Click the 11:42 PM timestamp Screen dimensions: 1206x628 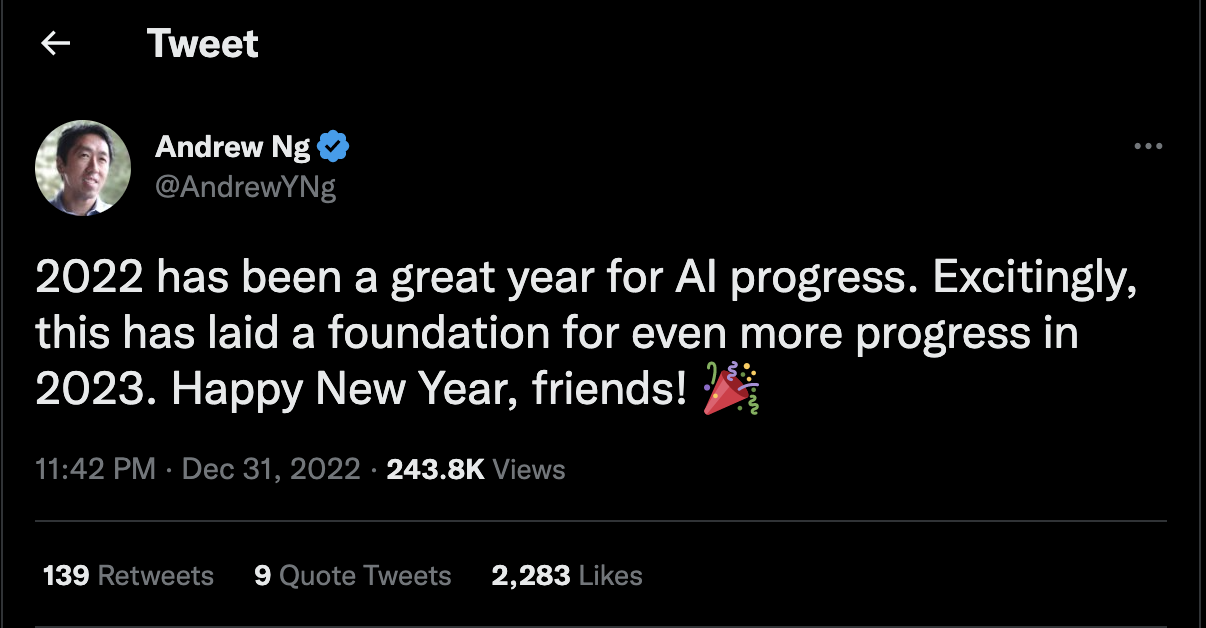click(95, 469)
